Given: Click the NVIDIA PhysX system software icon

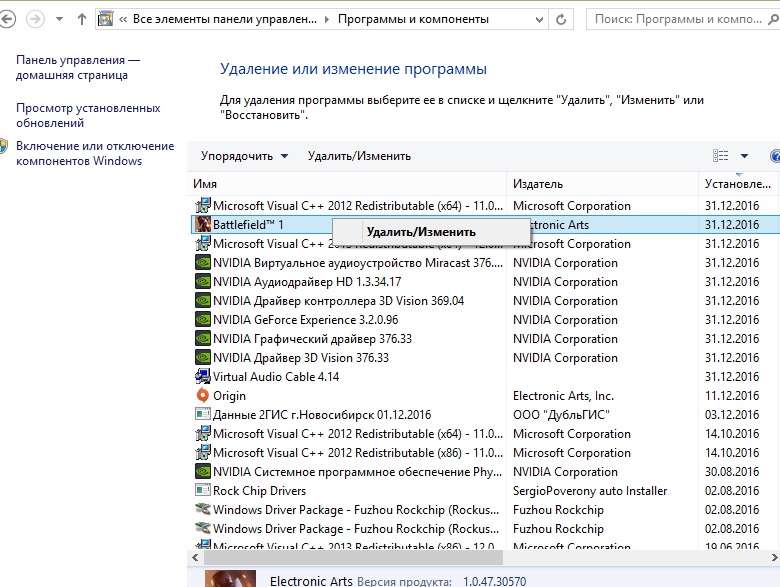Looking at the screenshot, I should coord(203,471).
